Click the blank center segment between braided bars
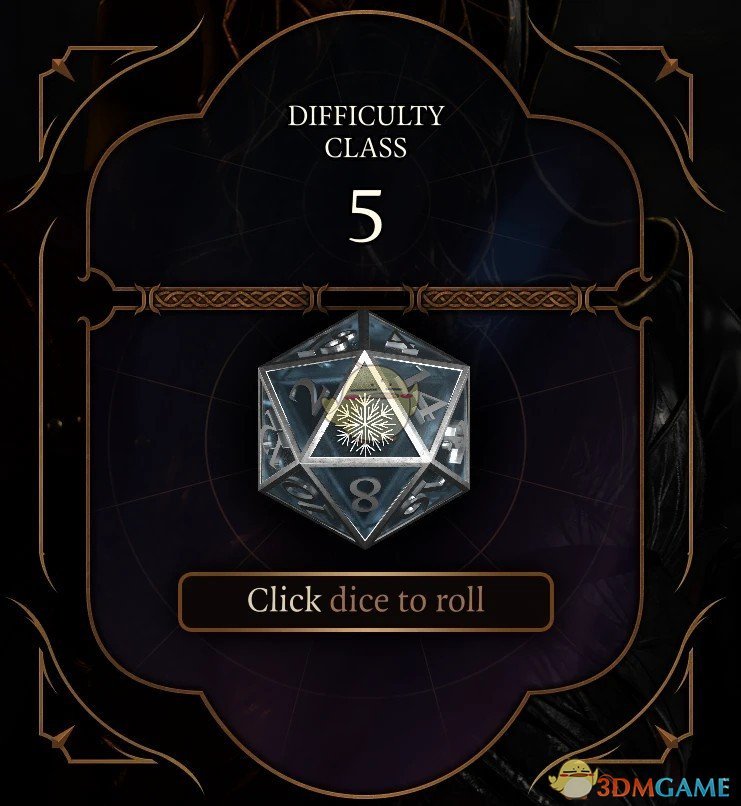Viewport: 741px width, 806px height. click(365, 299)
